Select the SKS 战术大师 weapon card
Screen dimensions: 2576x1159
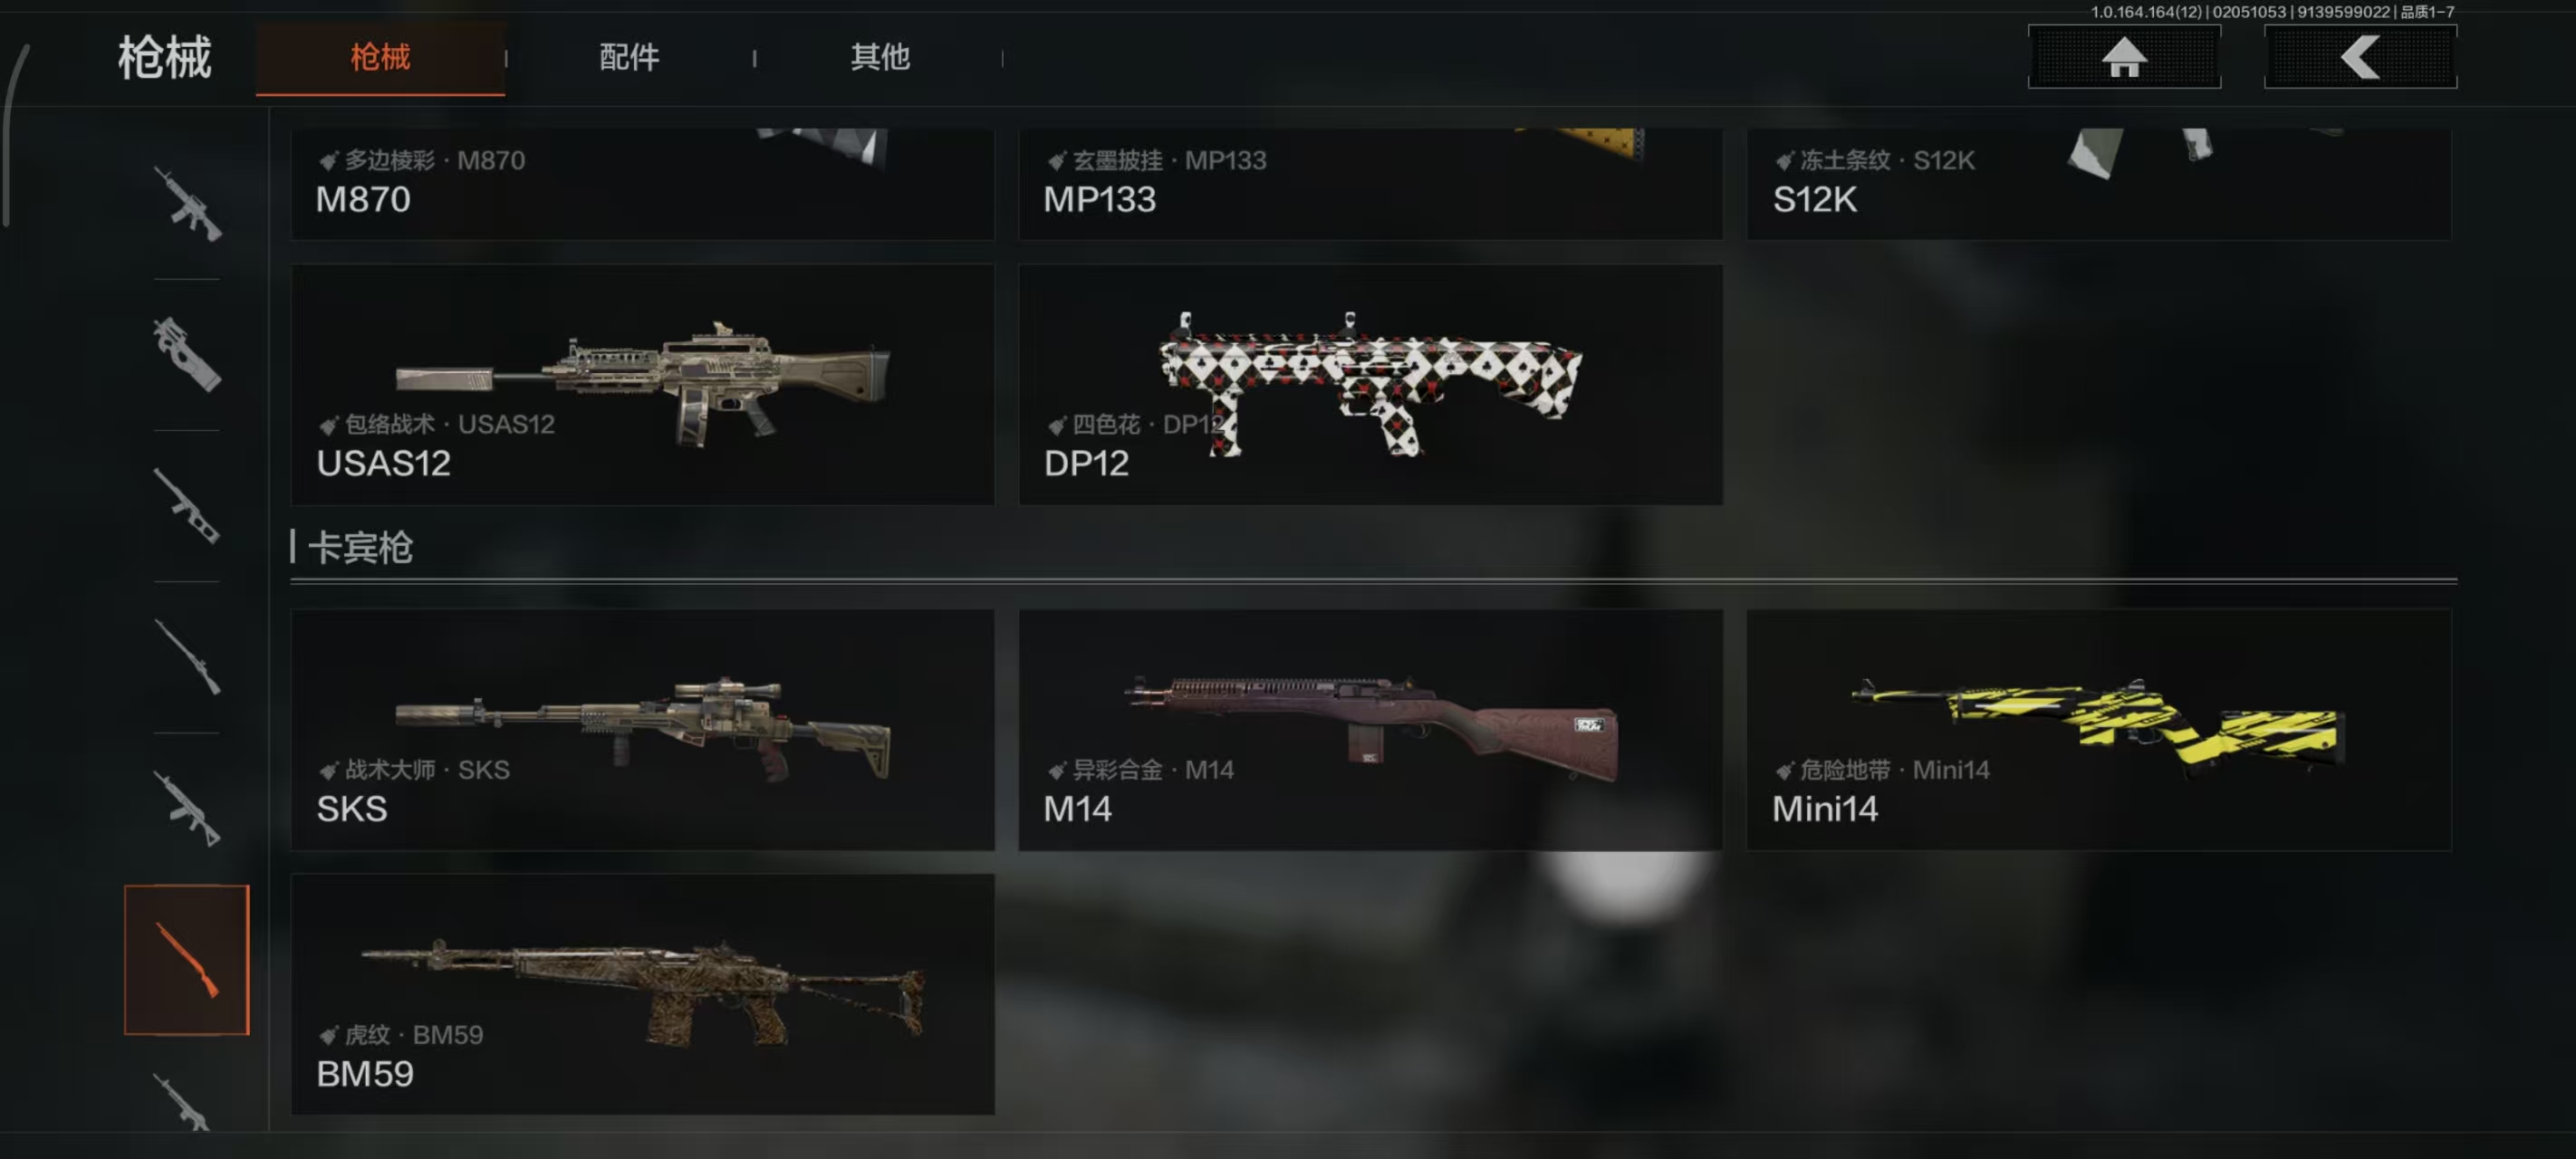(x=642, y=730)
